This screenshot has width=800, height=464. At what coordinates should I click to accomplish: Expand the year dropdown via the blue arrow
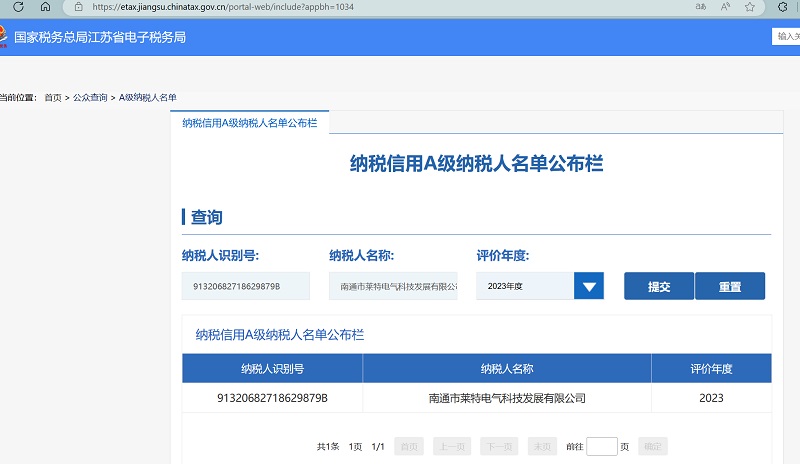589,286
